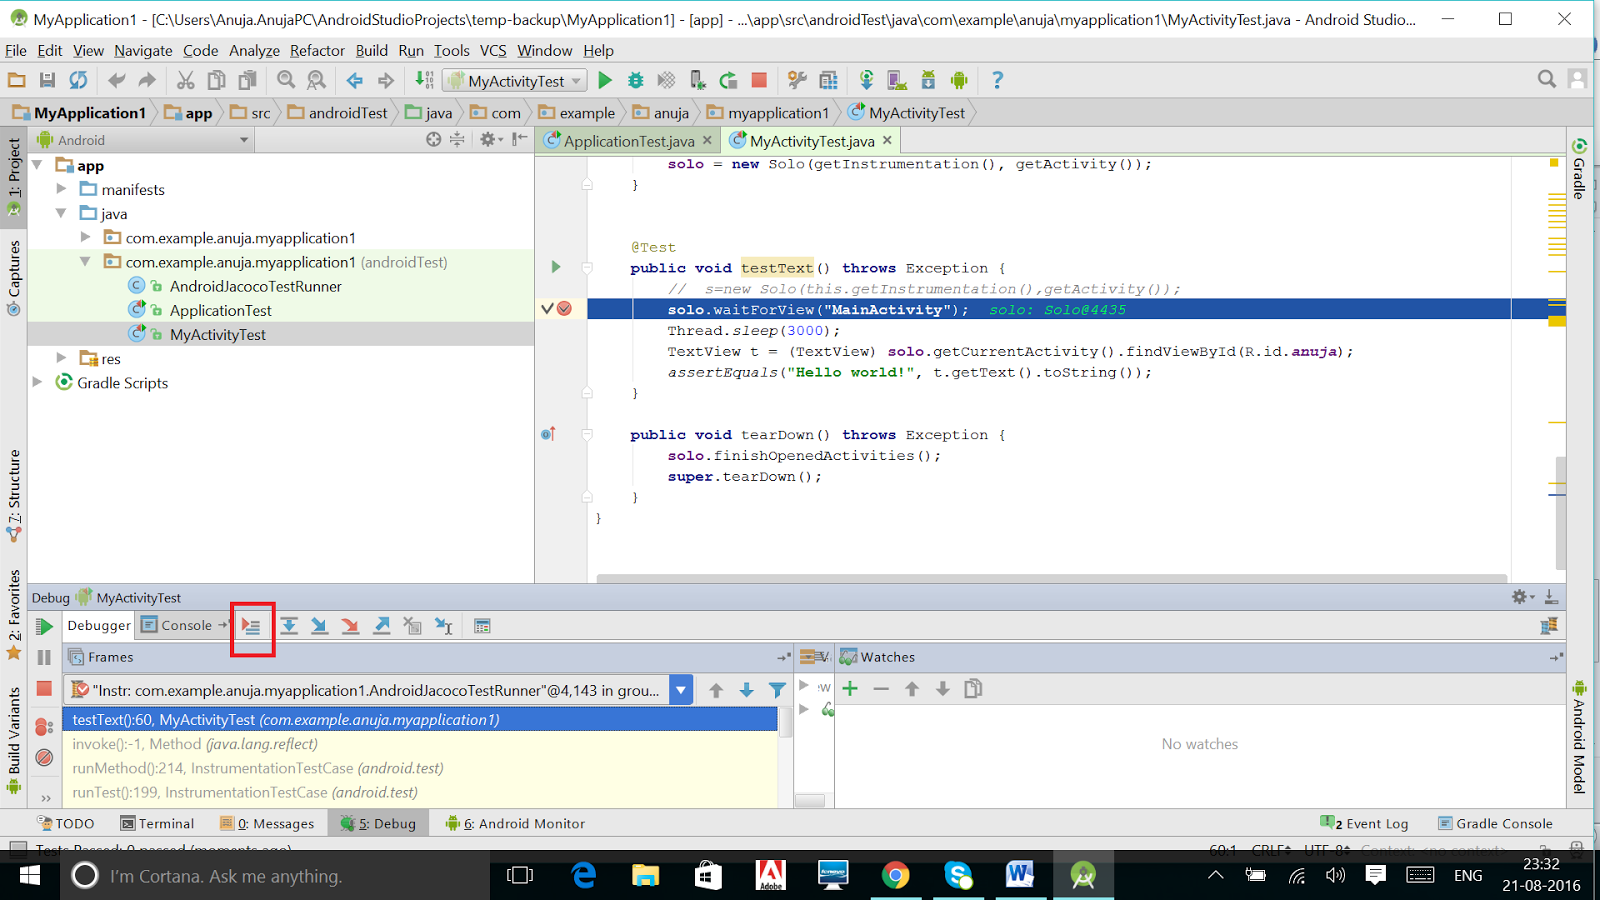
Task: Click the Force Step Into red arrow
Action: pyautogui.click(x=350, y=626)
